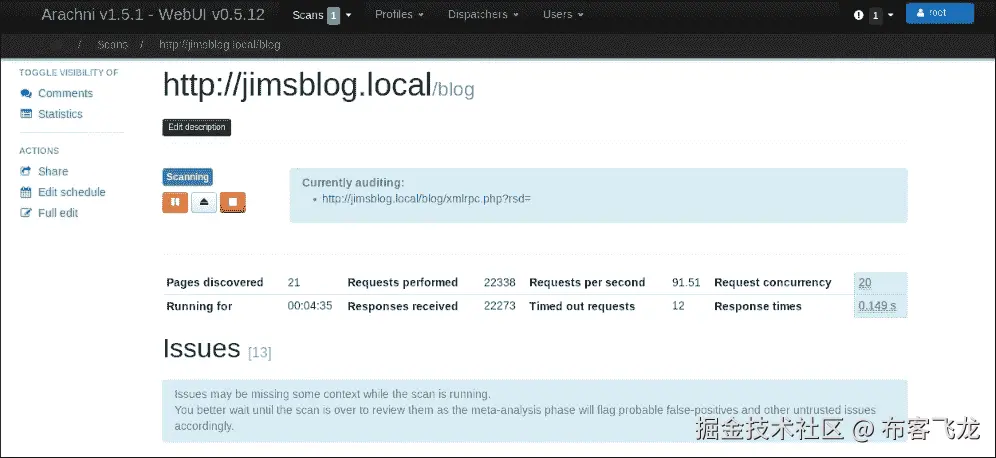996x458 pixels.
Task: Click the Full edit pencil icon
Action: point(26,213)
